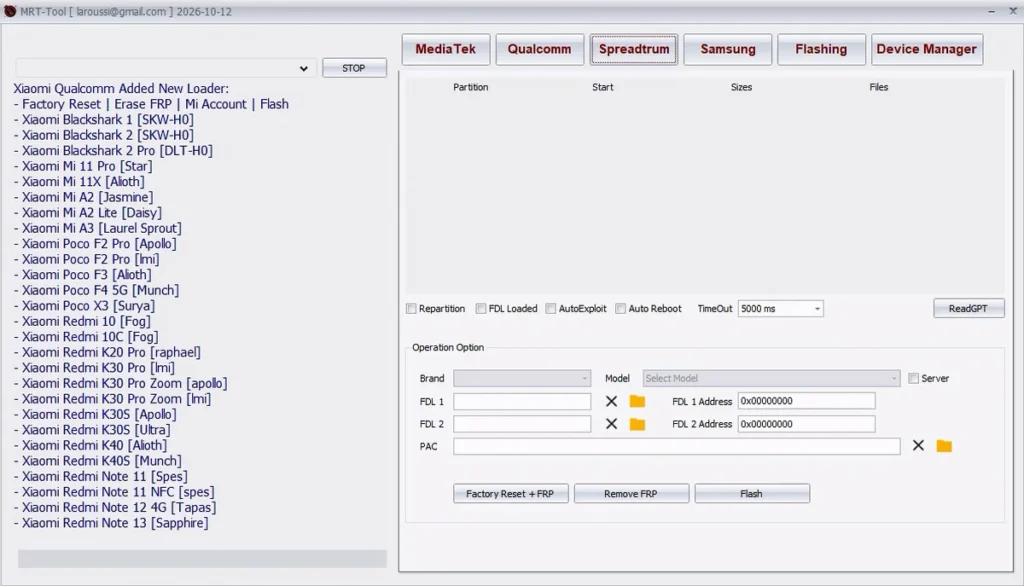
Task: Open the Qualcomm tab
Action: click(539, 49)
